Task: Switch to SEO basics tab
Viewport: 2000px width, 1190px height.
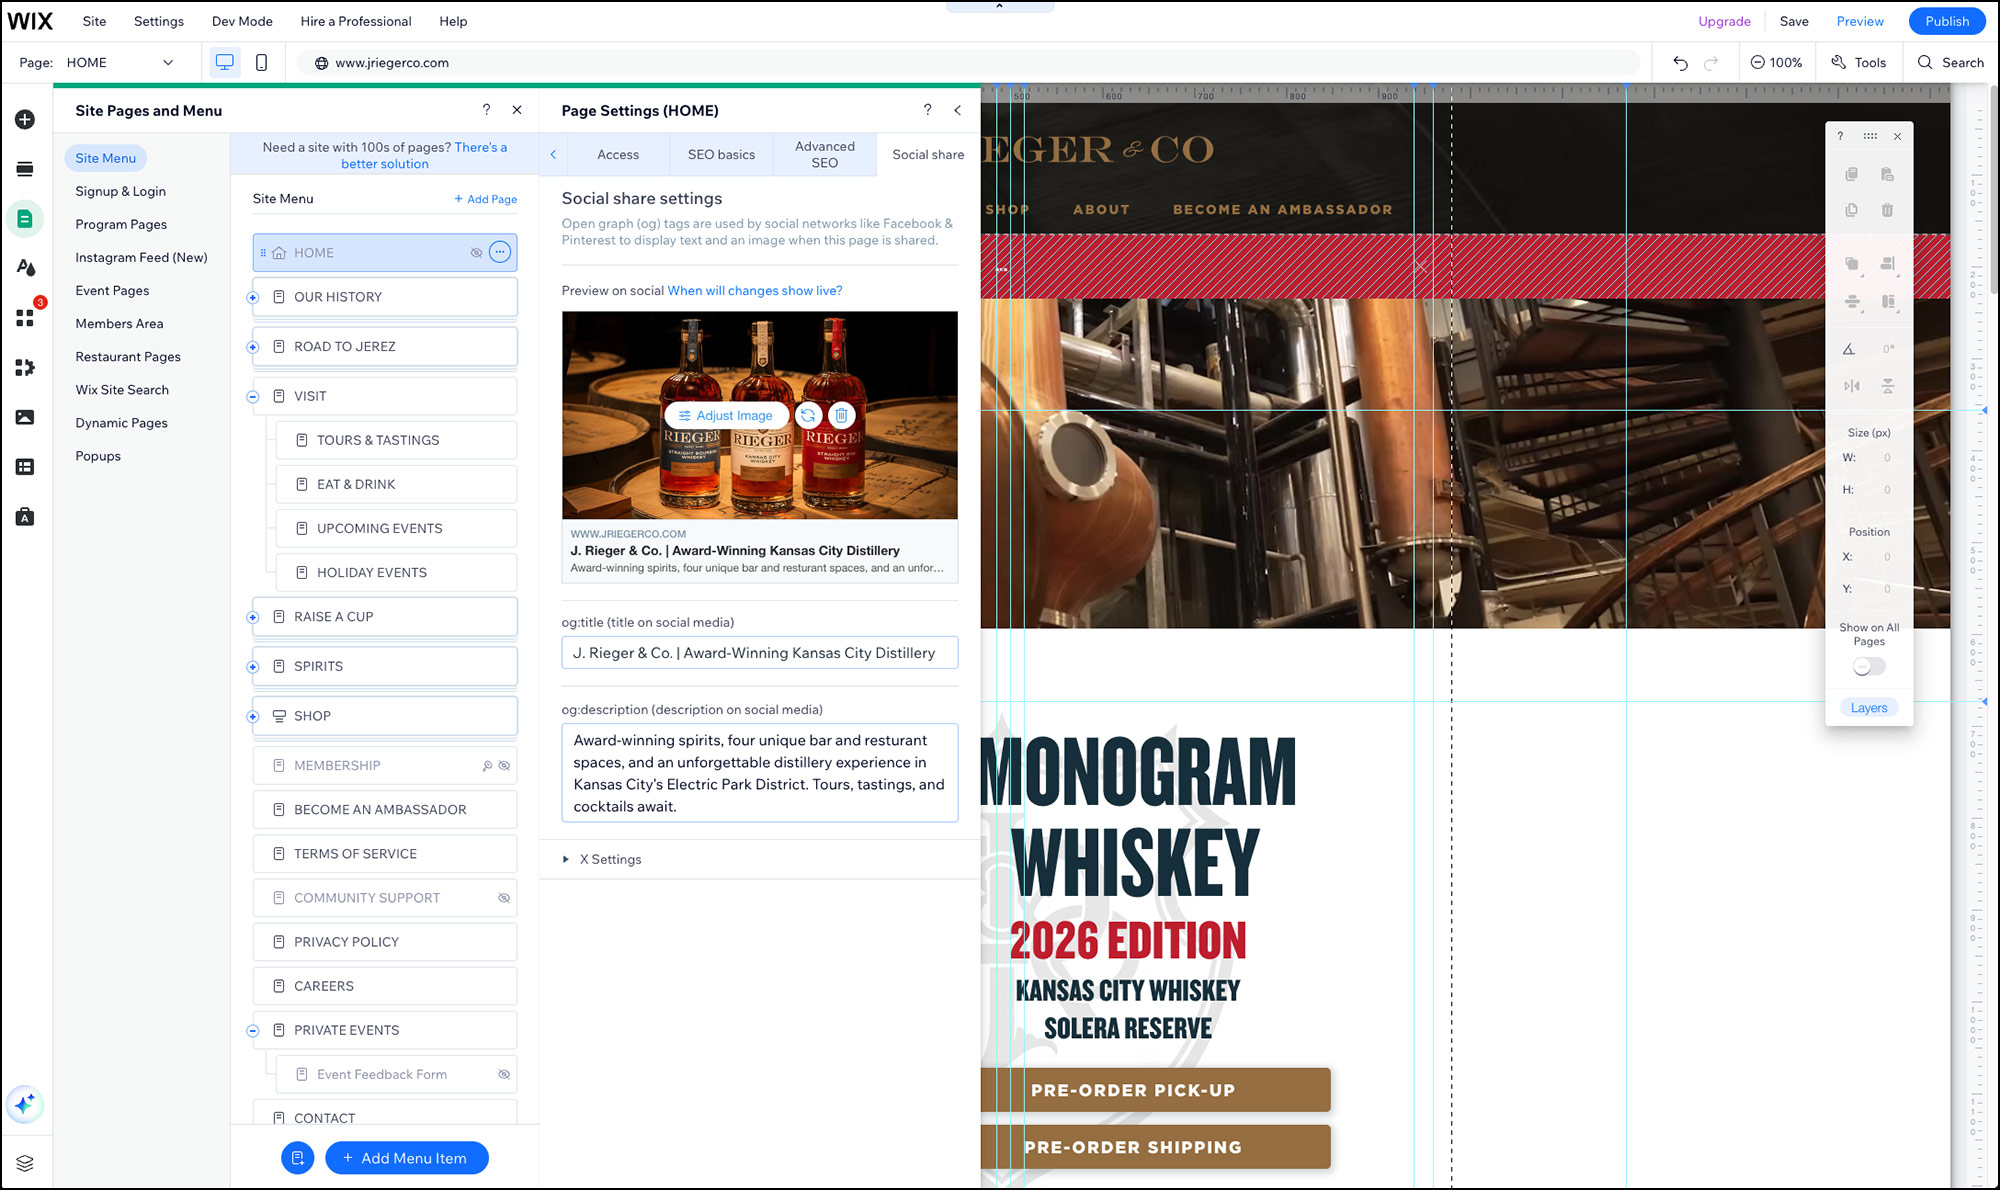Action: coord(721,155)
